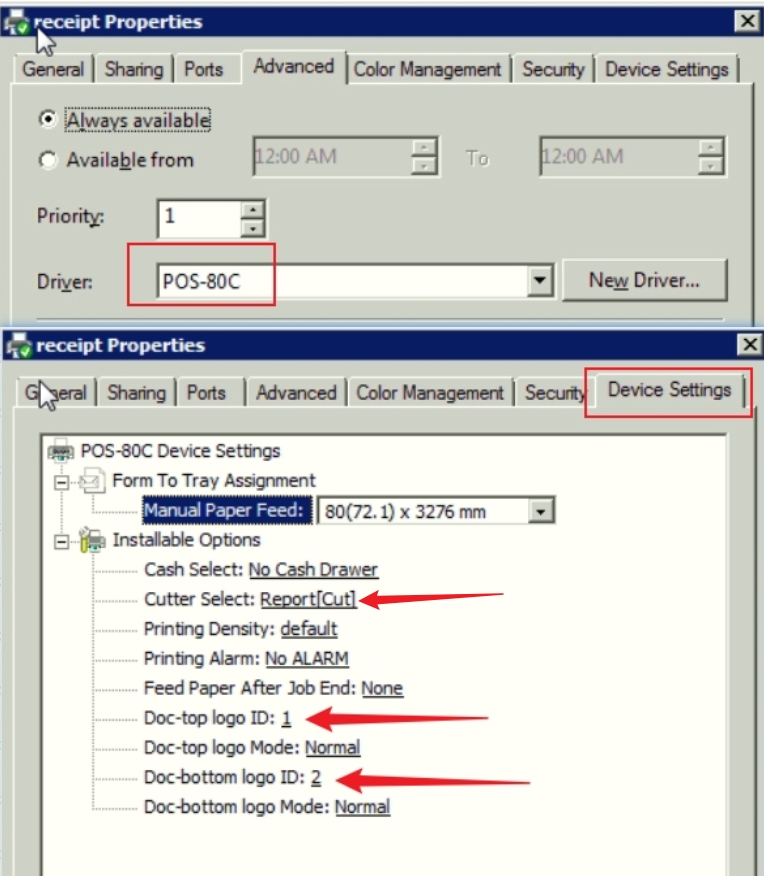Image resolution: width=764 pixels, height=876 pixels.
Task: Open Manual Paper Feed size dropdown
Action: (541, 511)
